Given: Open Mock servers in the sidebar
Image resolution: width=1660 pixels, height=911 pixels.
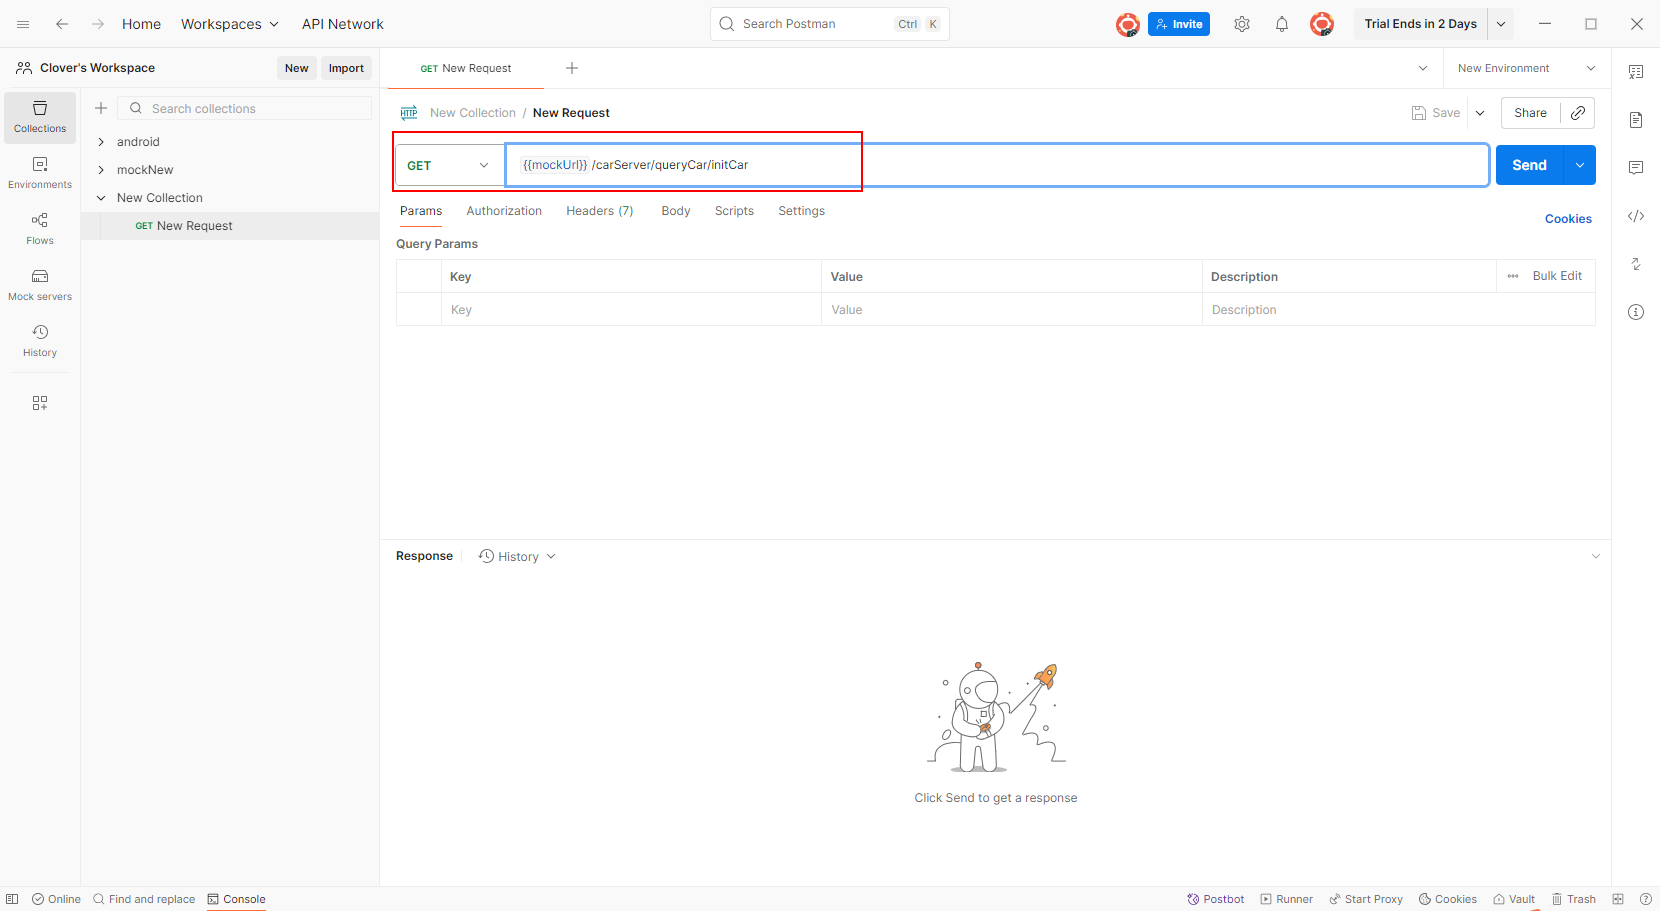Looking at the screenshot, I should pos(40,286).
